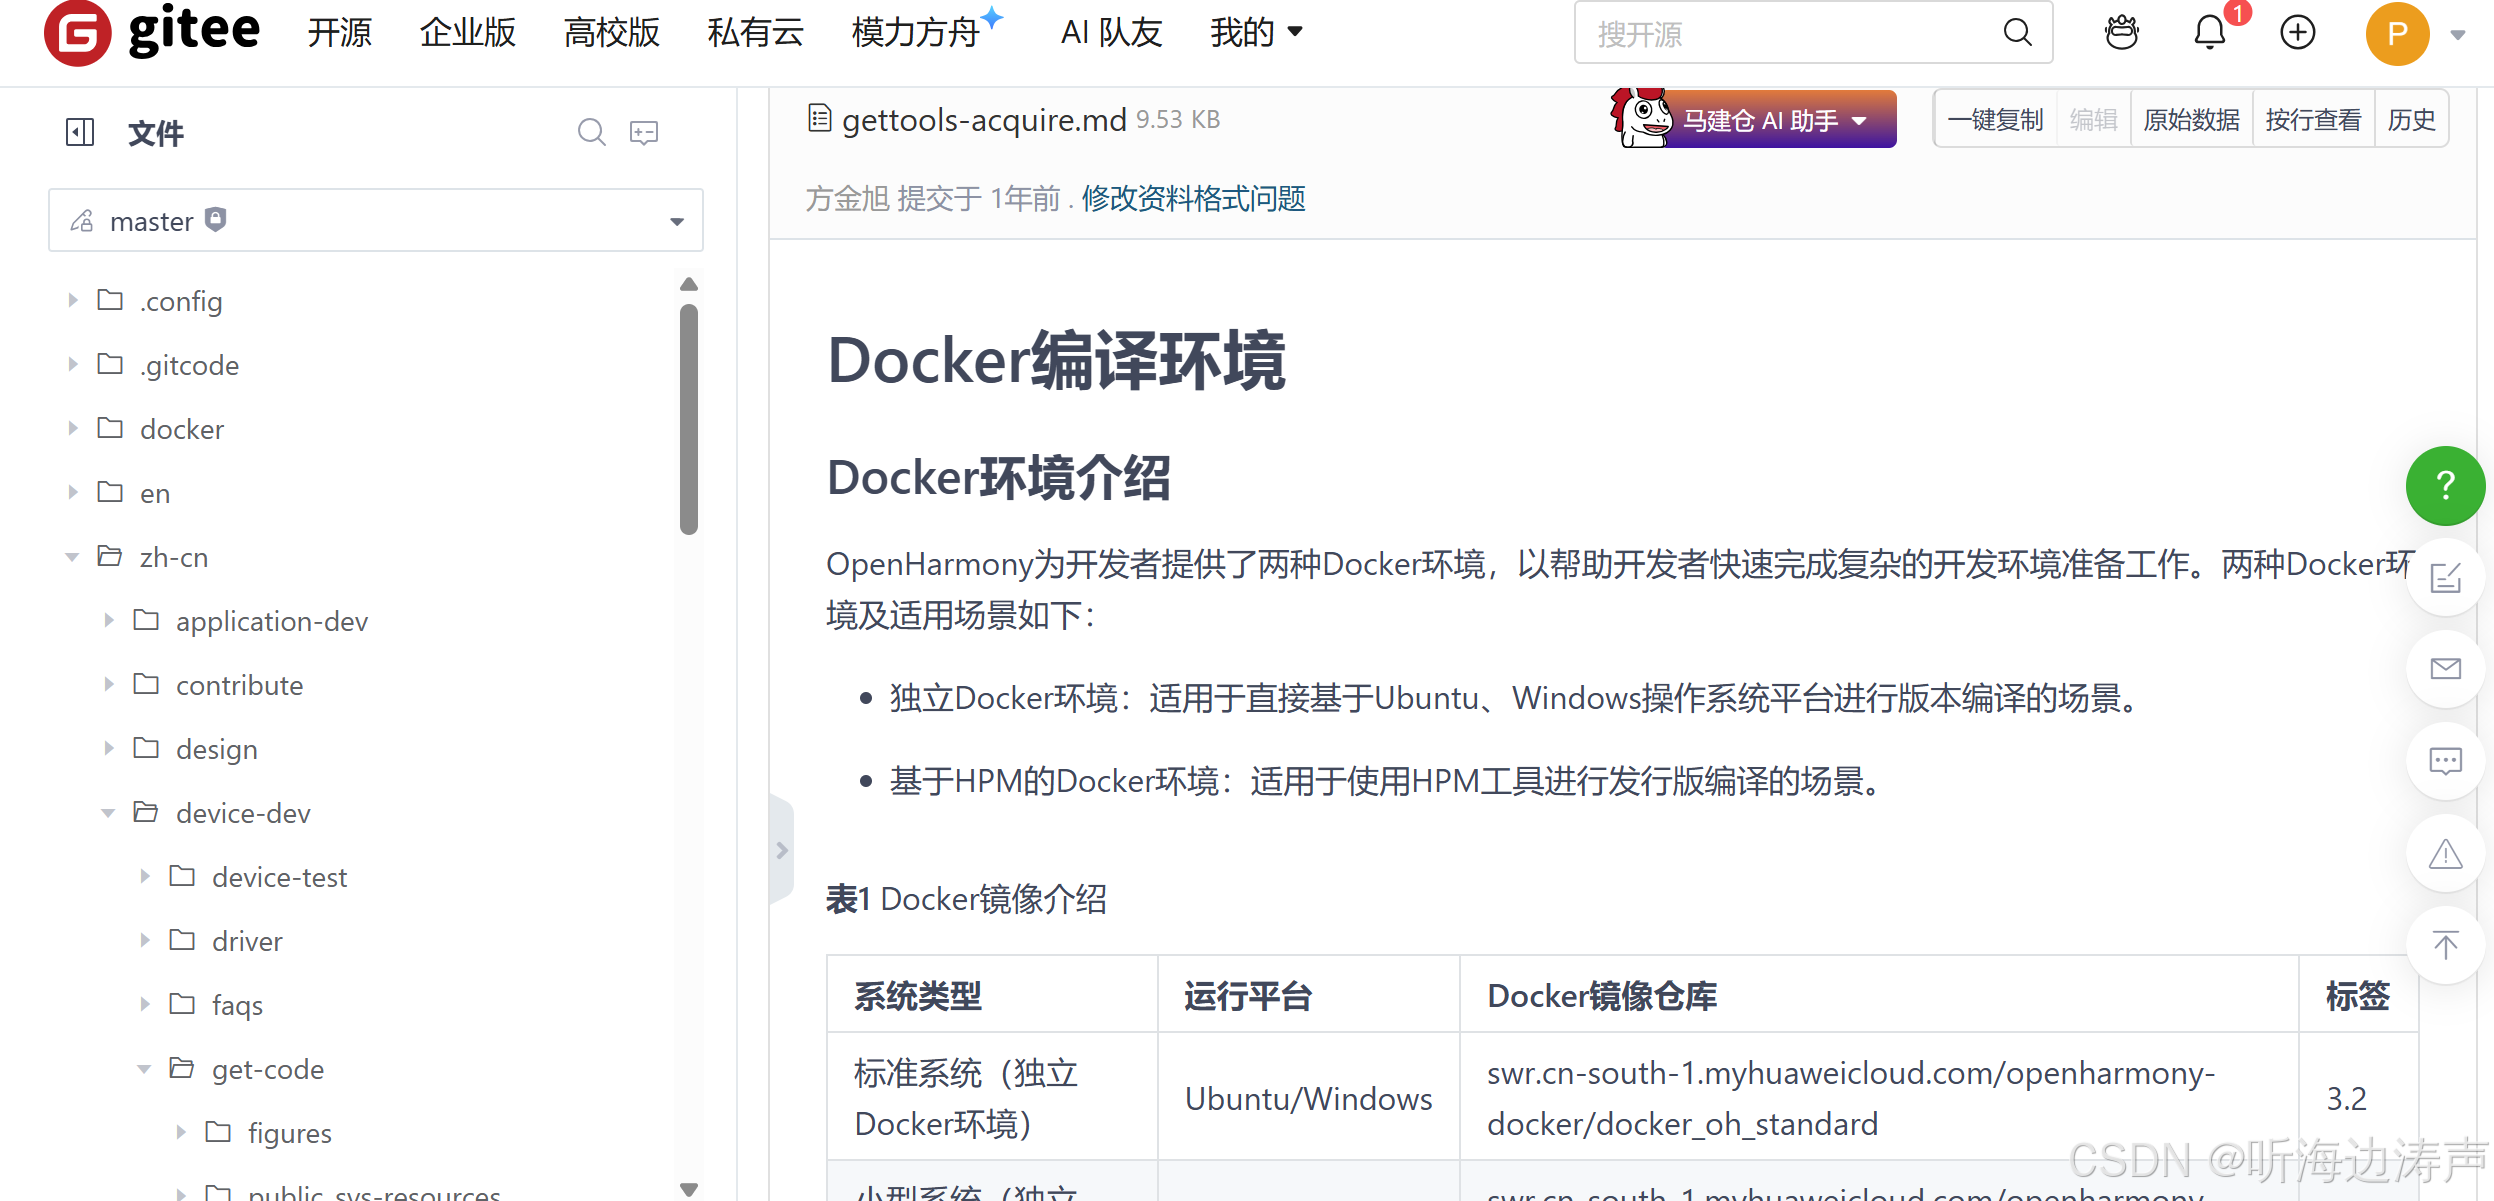The height and width of the screenshot is (1201, 2494).
Task: Click the floating mail envelope icon
Action: tap(2445, 669)
